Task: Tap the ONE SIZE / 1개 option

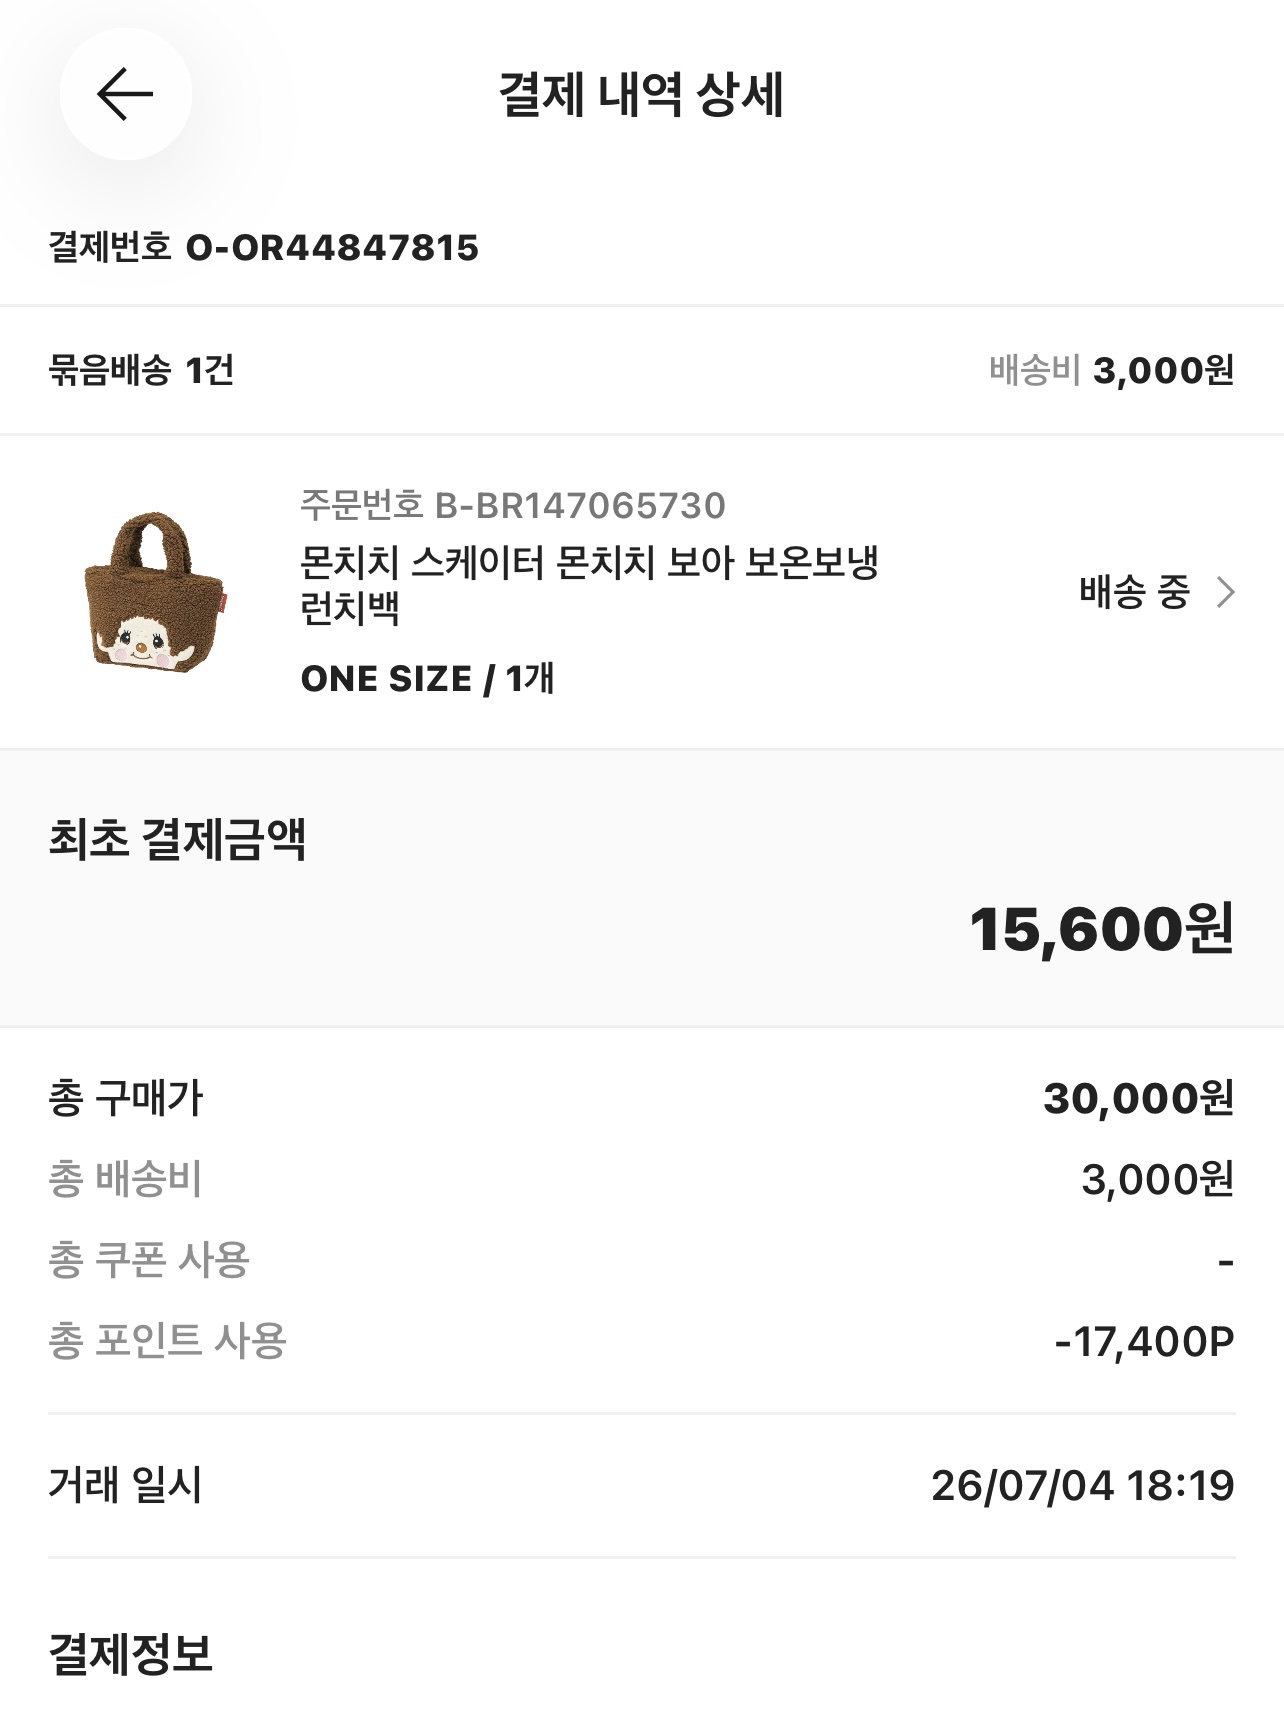Action: 428,679
